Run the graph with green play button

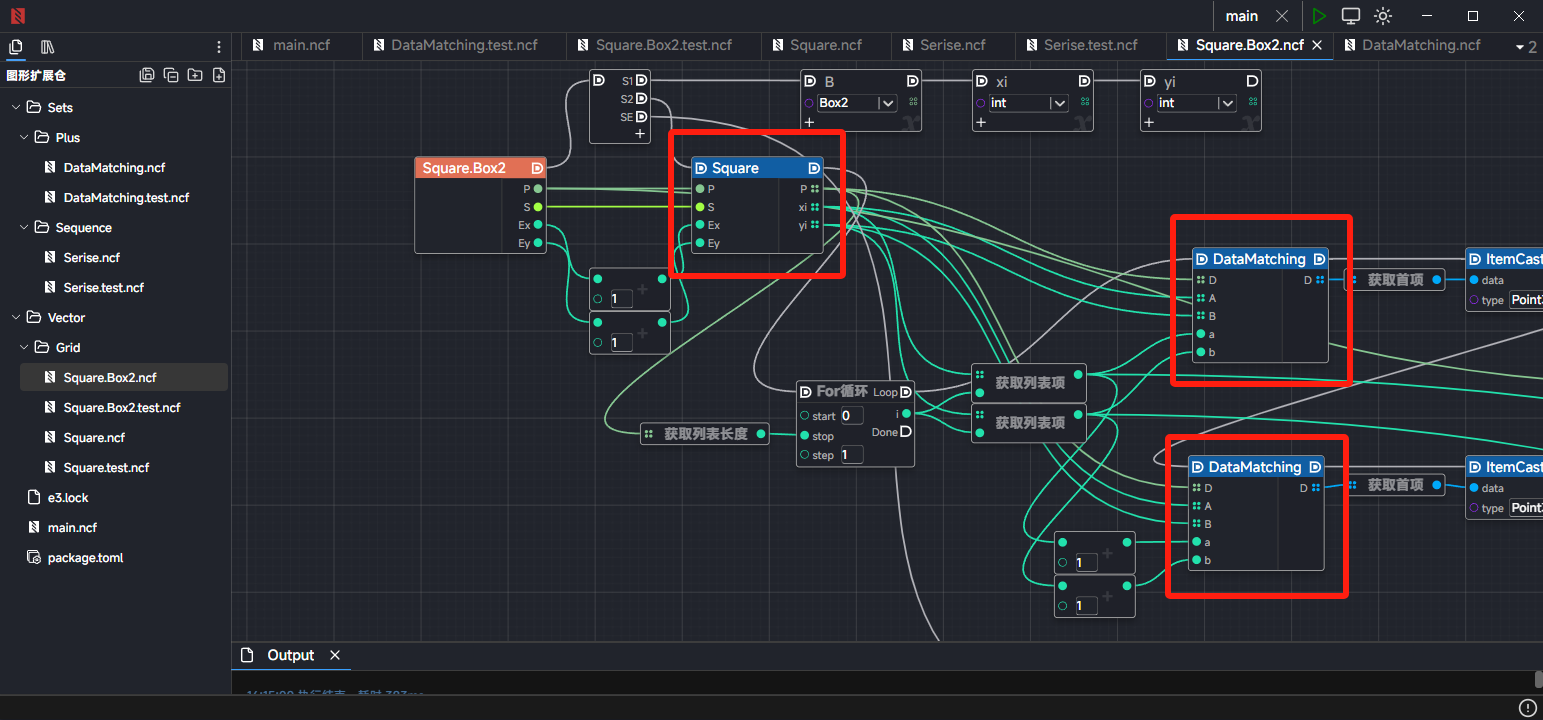click(1319, 16)
